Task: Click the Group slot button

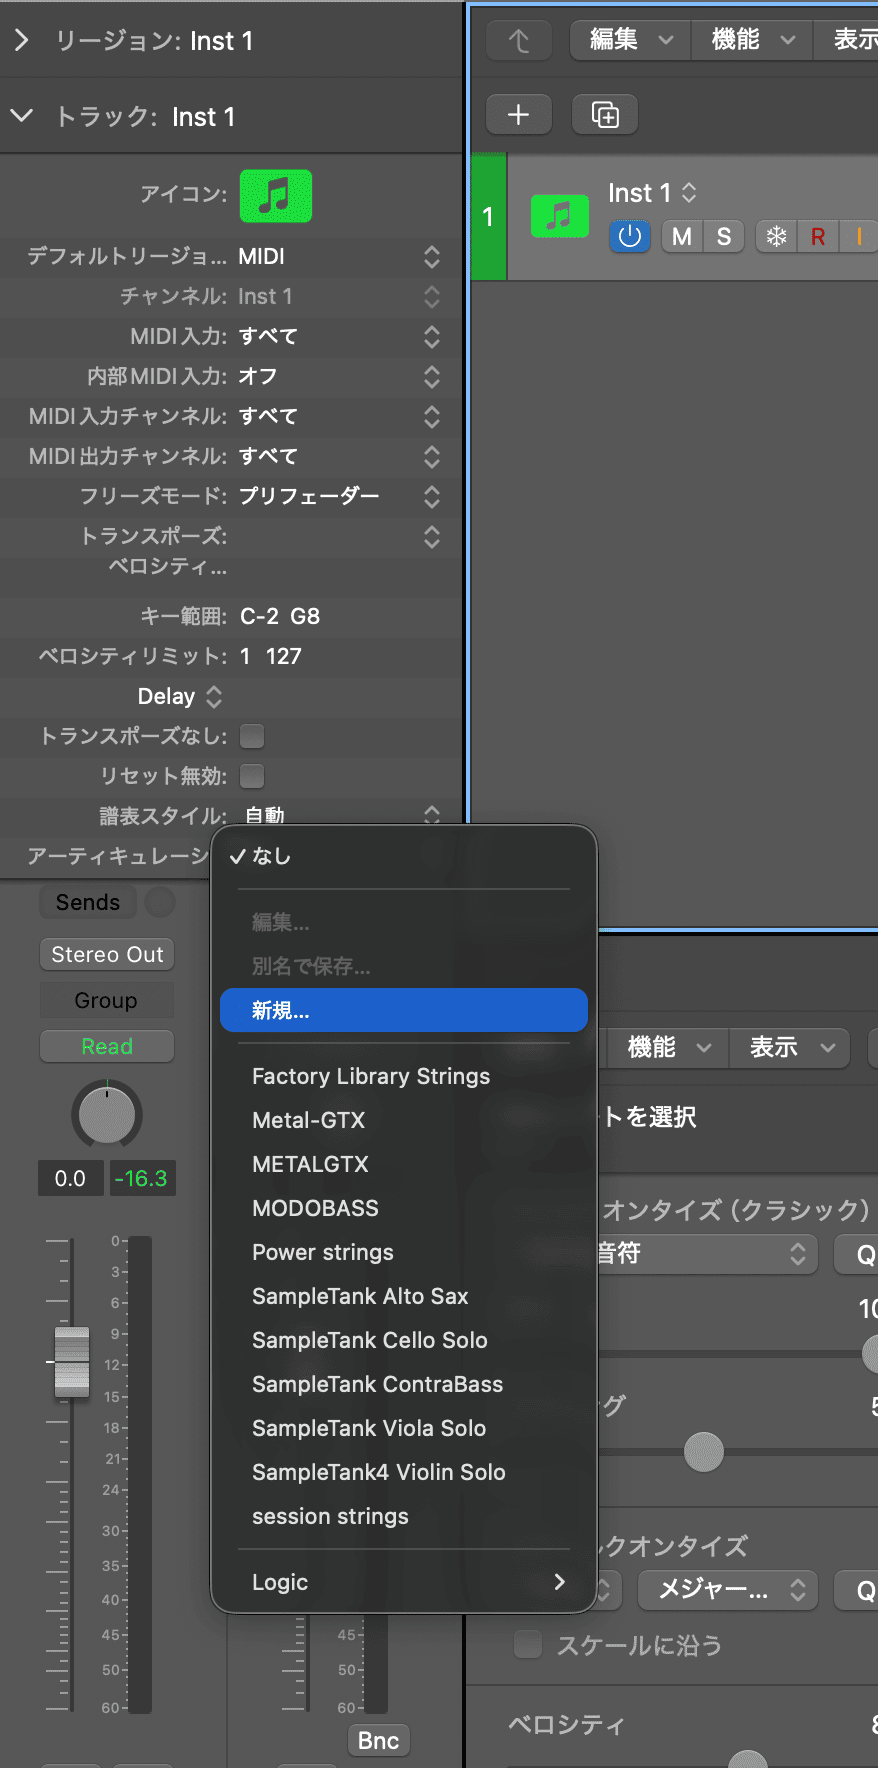Action: (x=107, y=1000)
